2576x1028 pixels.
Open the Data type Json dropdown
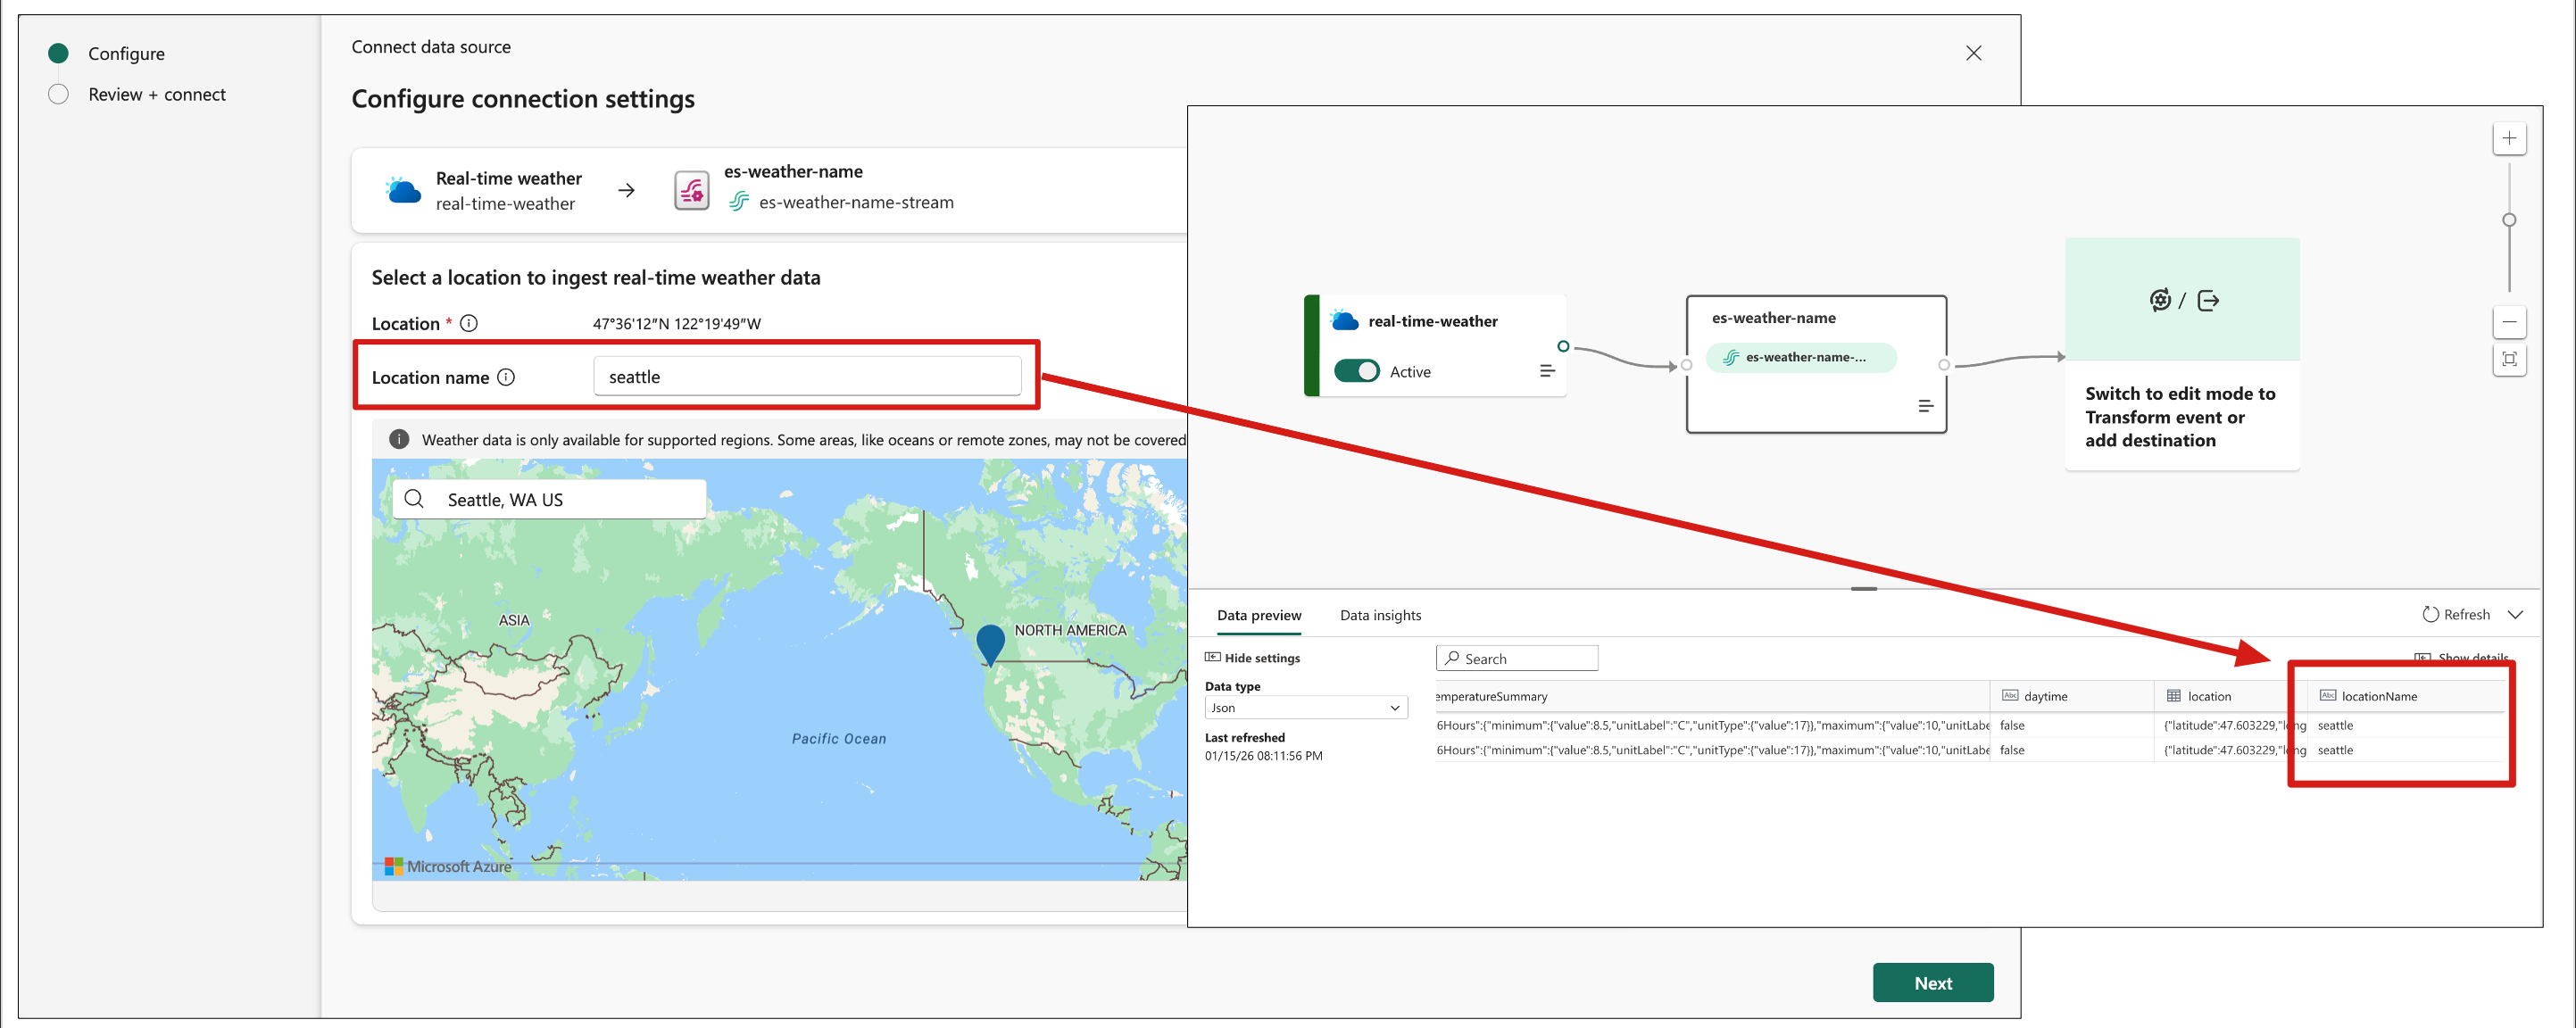(x=1305, y=708)
